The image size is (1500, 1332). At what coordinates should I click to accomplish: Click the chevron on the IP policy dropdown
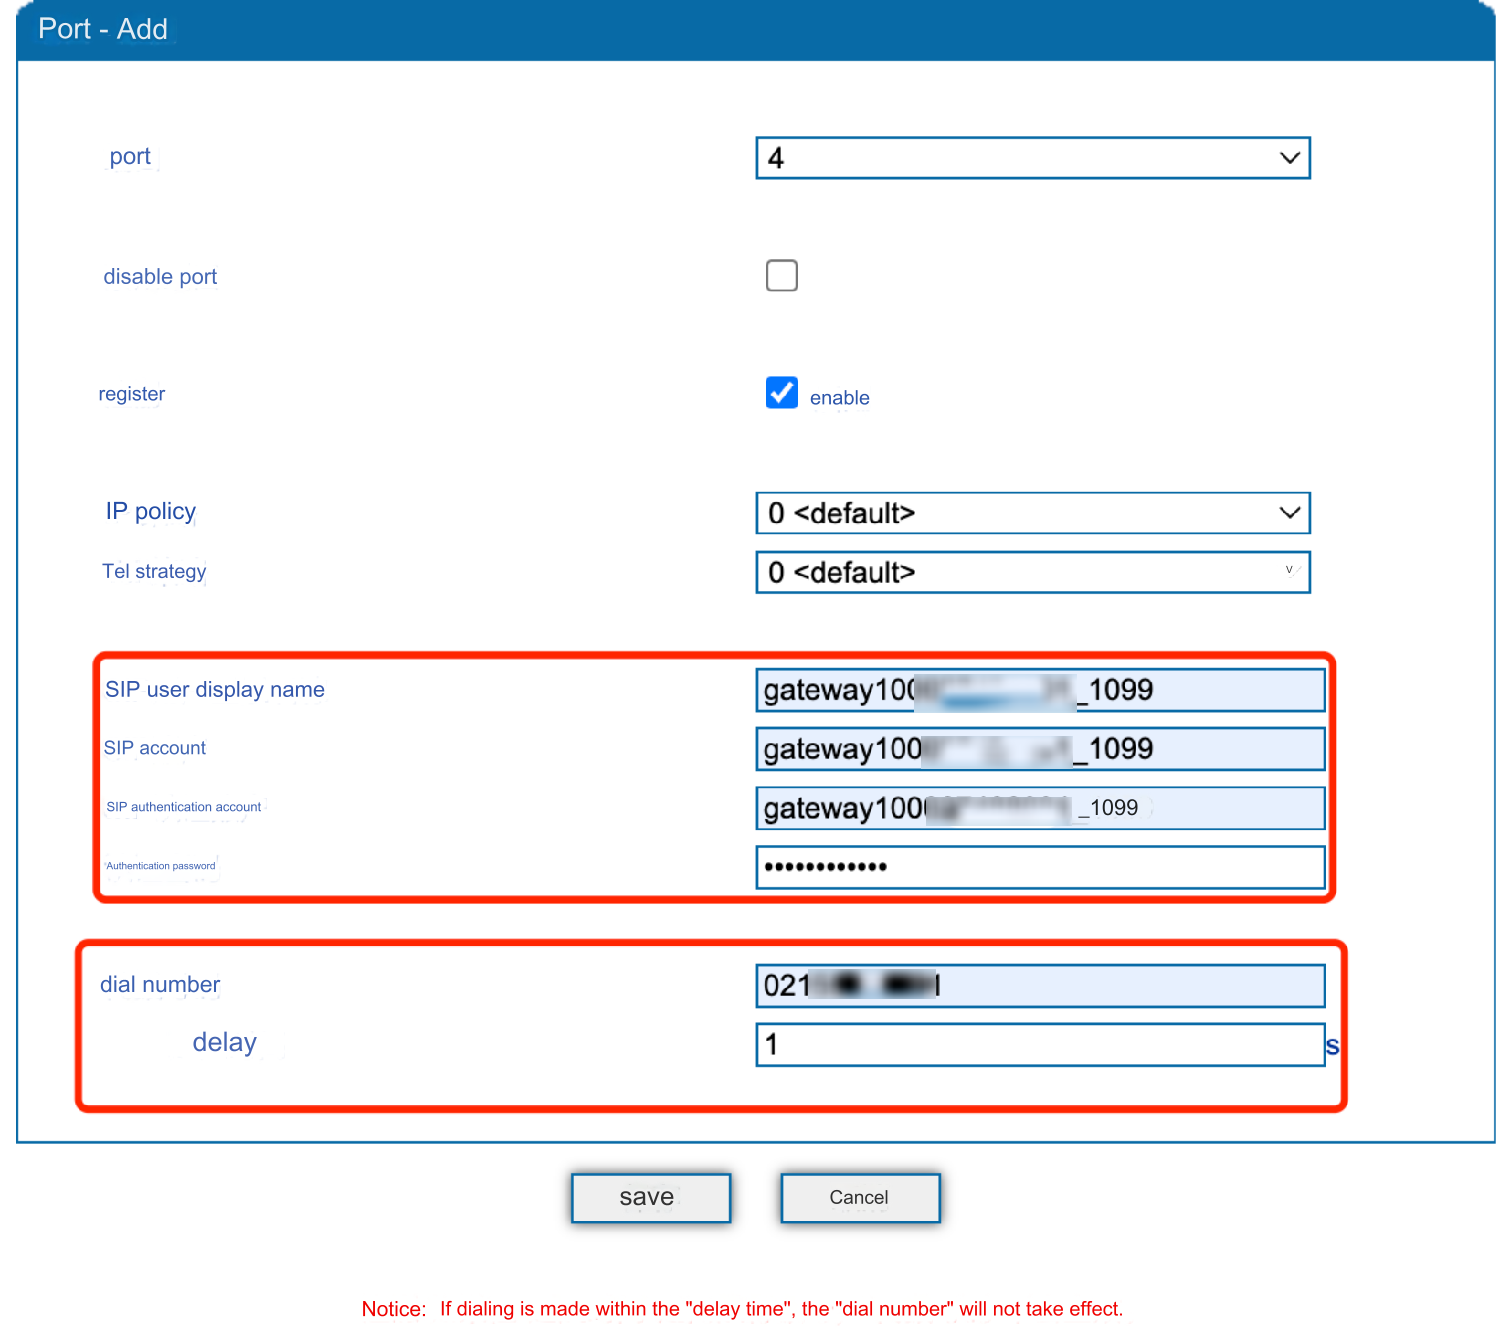point(1288,513)
